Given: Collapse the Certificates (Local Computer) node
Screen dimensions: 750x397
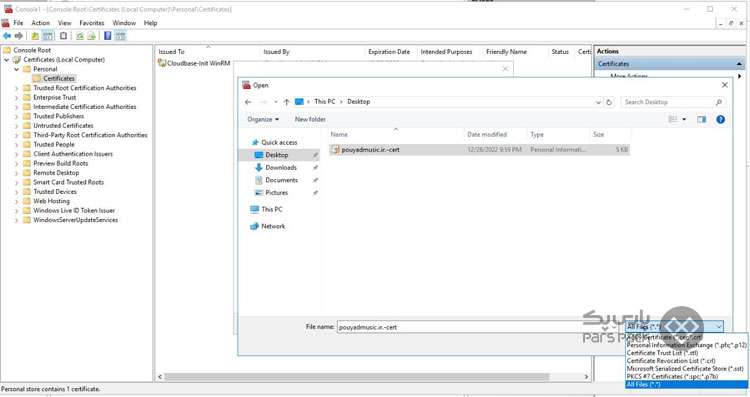Looking at the screenshot, I should 7,60.
